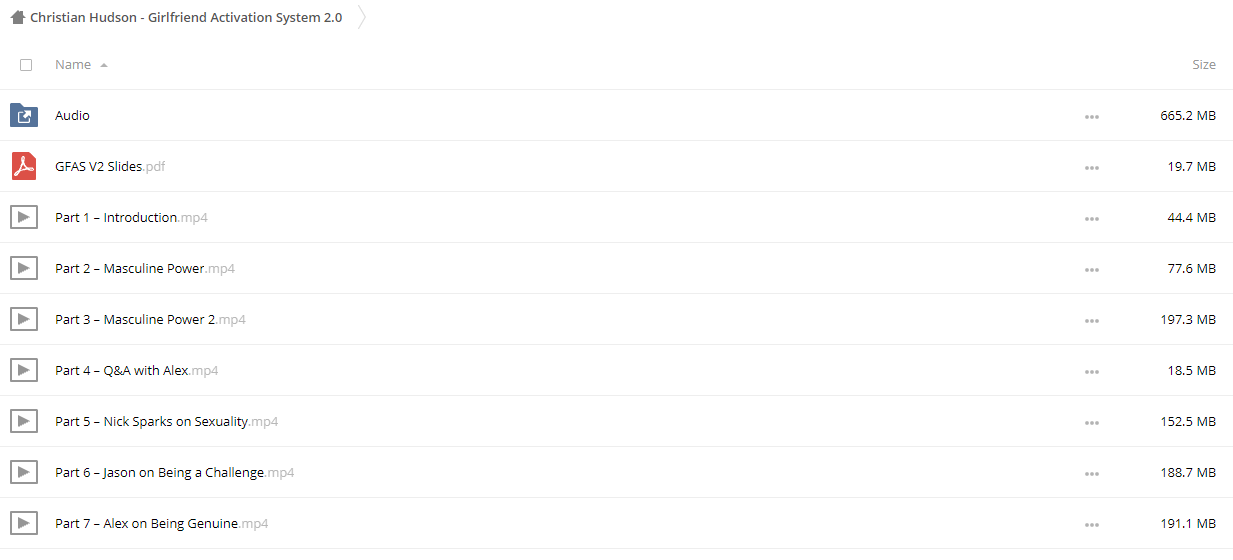Click video icon for Part 7 – Alex on Being Genuine
The image size is (1233, 560).
point(24,523)
